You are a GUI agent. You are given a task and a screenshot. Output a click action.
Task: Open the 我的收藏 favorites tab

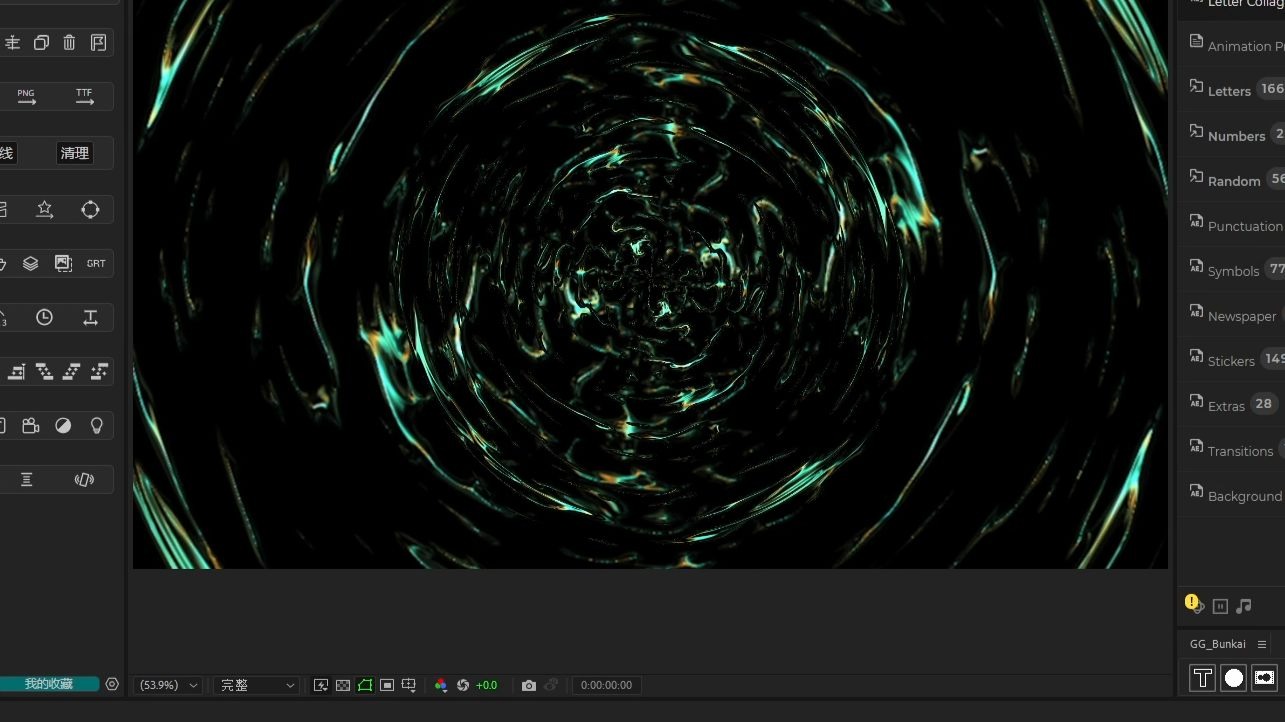[49, 684]
